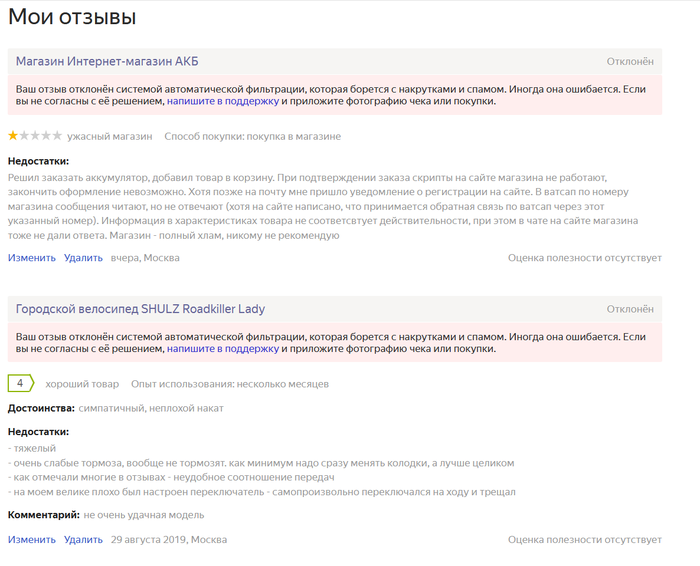Edit the SHULZ bicycle review via "Изменить"

pos(32,540)
